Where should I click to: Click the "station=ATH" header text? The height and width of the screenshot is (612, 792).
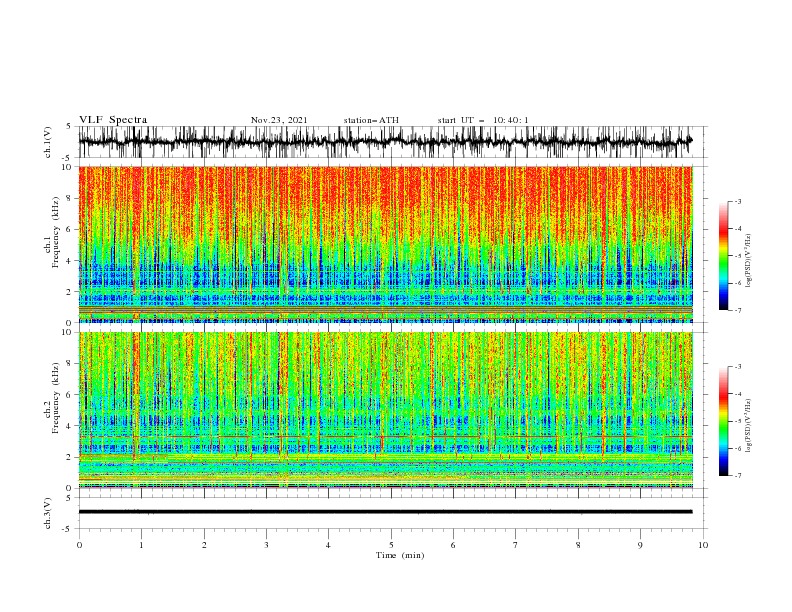pos(371,120)
